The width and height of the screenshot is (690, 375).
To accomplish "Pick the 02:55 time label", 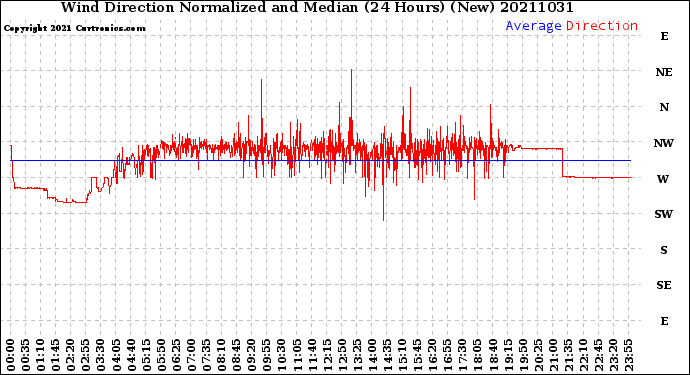I will (86, 355).
